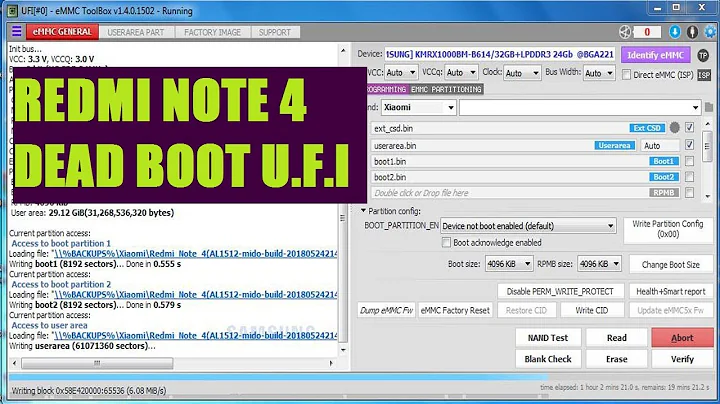This screenshot has width=720, height=404.
Task: Open boot partition 1 backup file link
Action: pyautogui.click(x=195, y=253)
